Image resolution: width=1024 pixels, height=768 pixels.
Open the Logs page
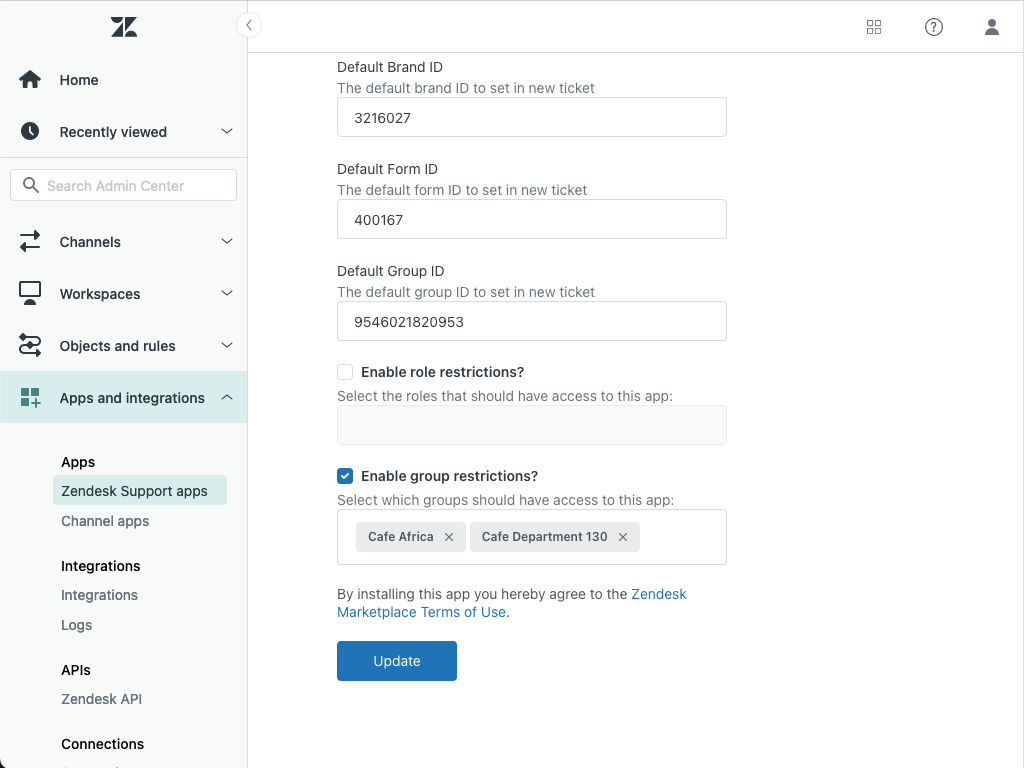(76, 625)
